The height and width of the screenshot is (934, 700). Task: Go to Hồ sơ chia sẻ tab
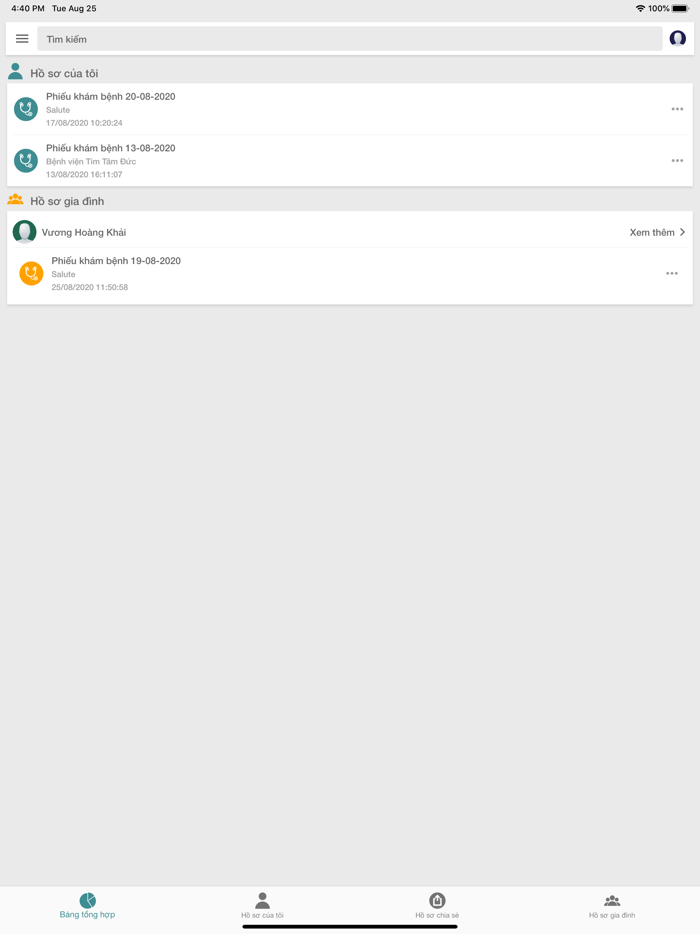click(437, 906)
